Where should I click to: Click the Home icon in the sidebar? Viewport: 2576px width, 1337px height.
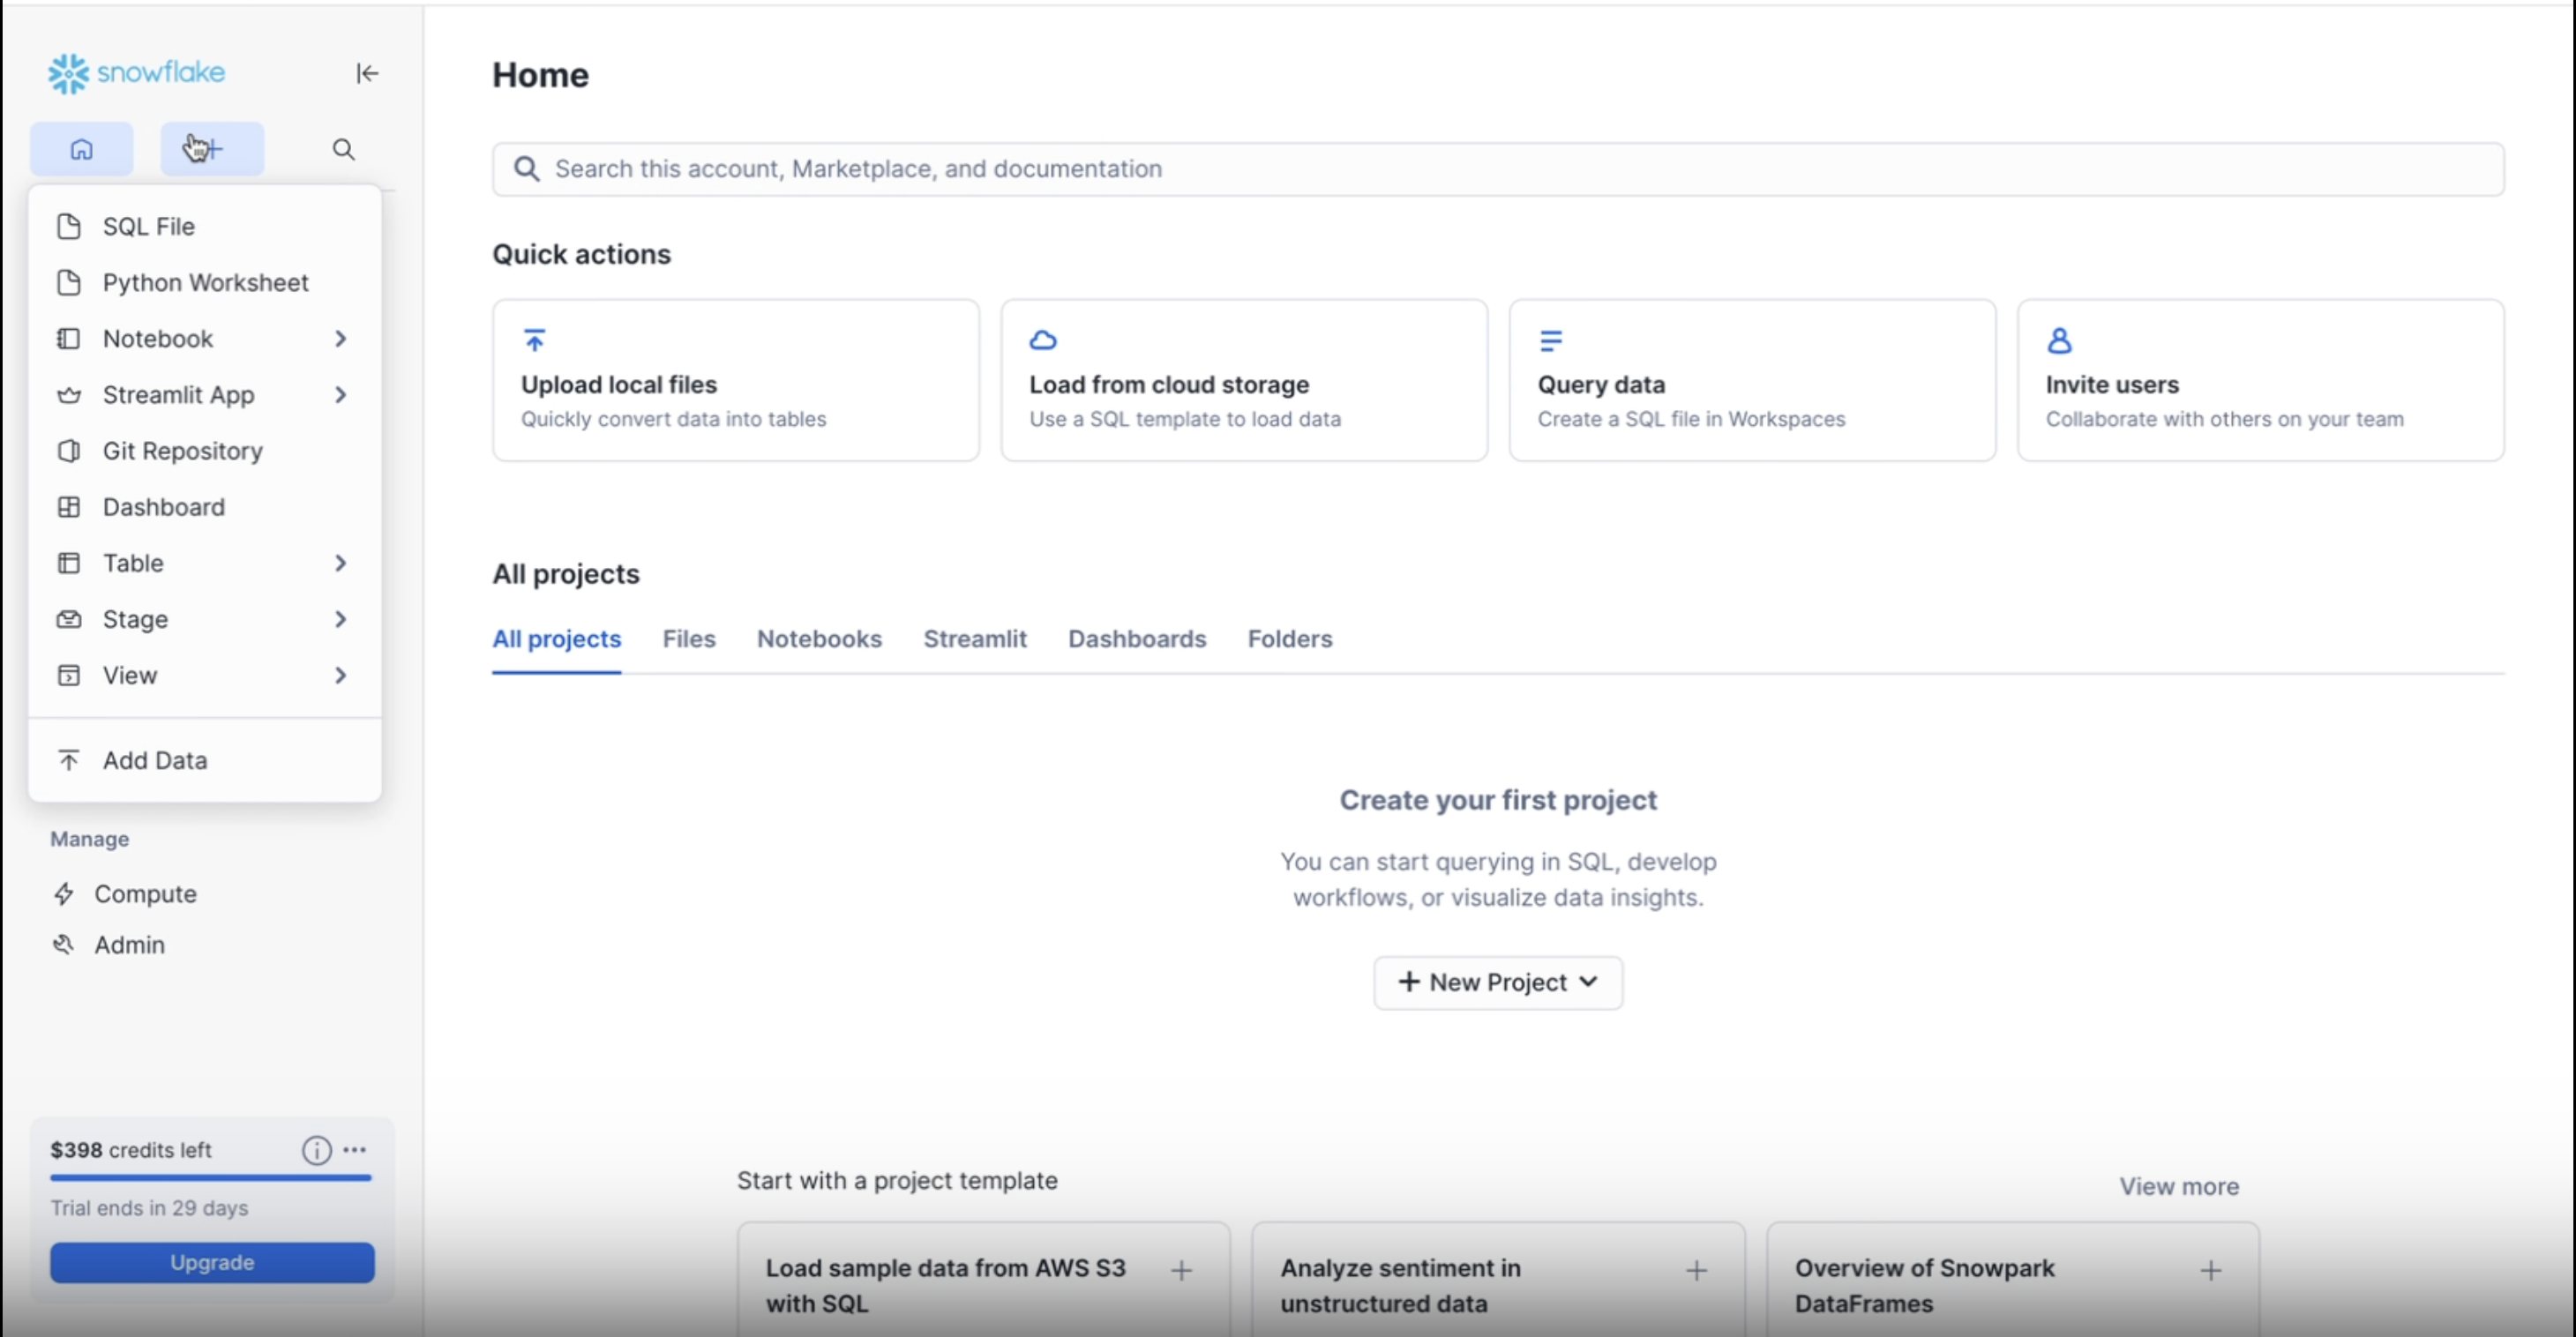point(81,149)
